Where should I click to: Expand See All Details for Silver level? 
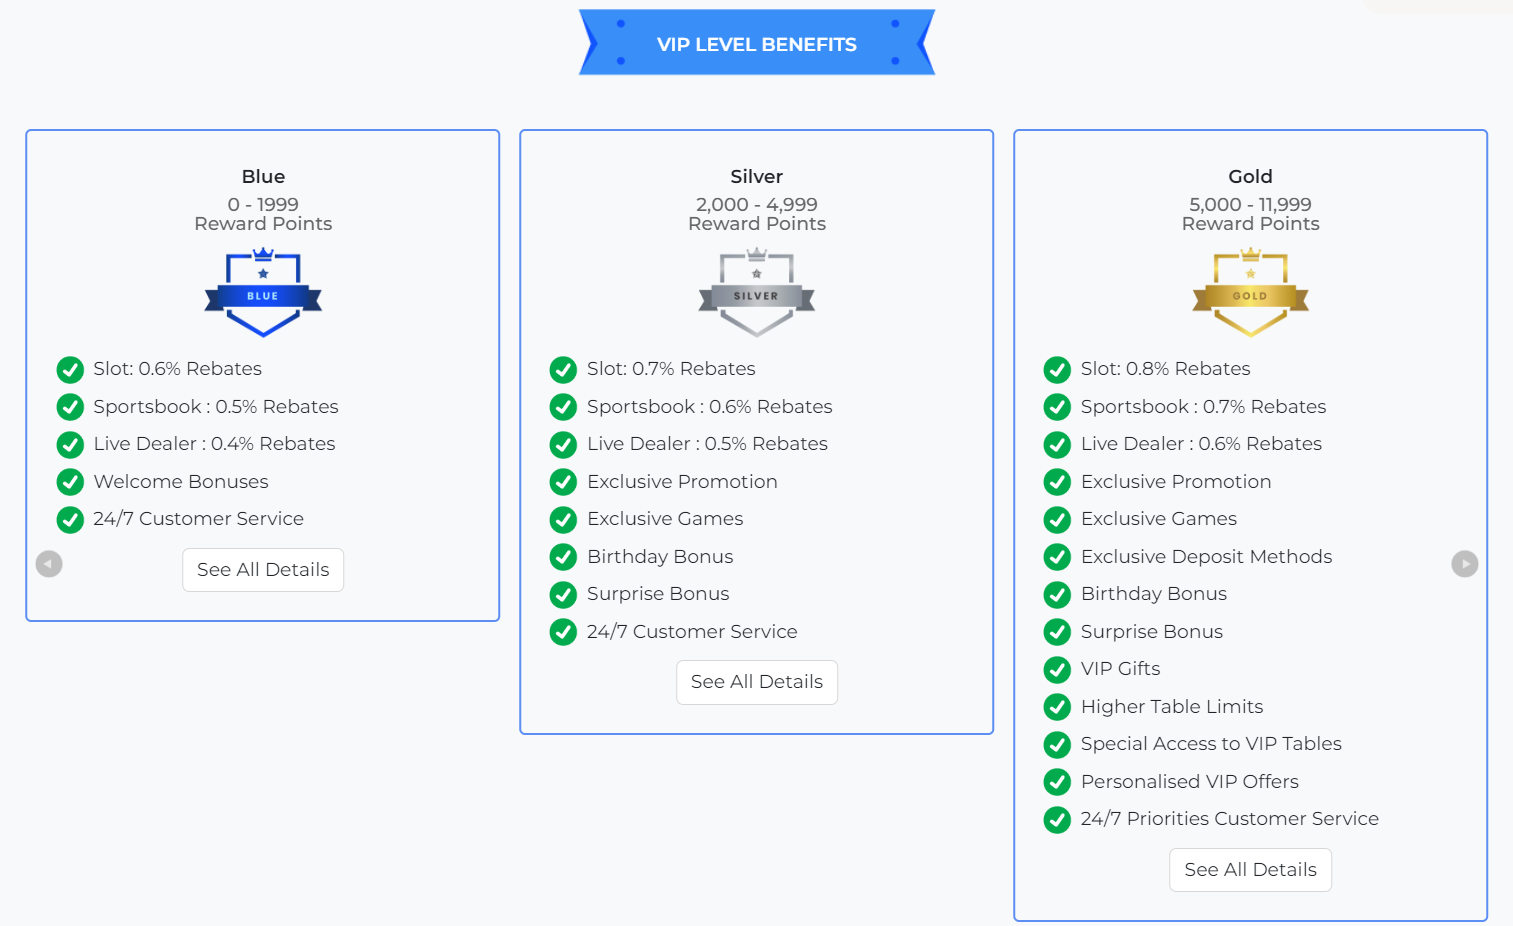(756, 682)
